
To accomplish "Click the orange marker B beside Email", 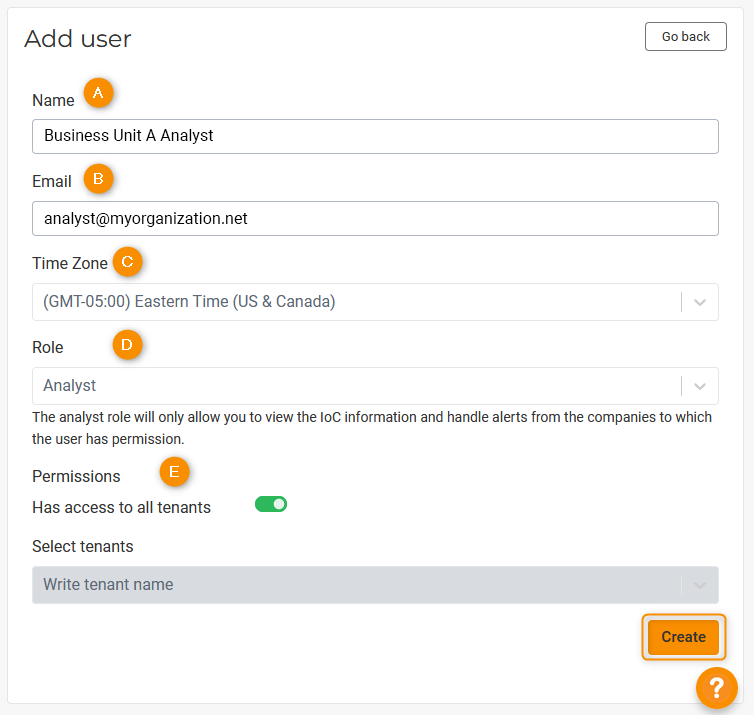I will click(98, 179).
